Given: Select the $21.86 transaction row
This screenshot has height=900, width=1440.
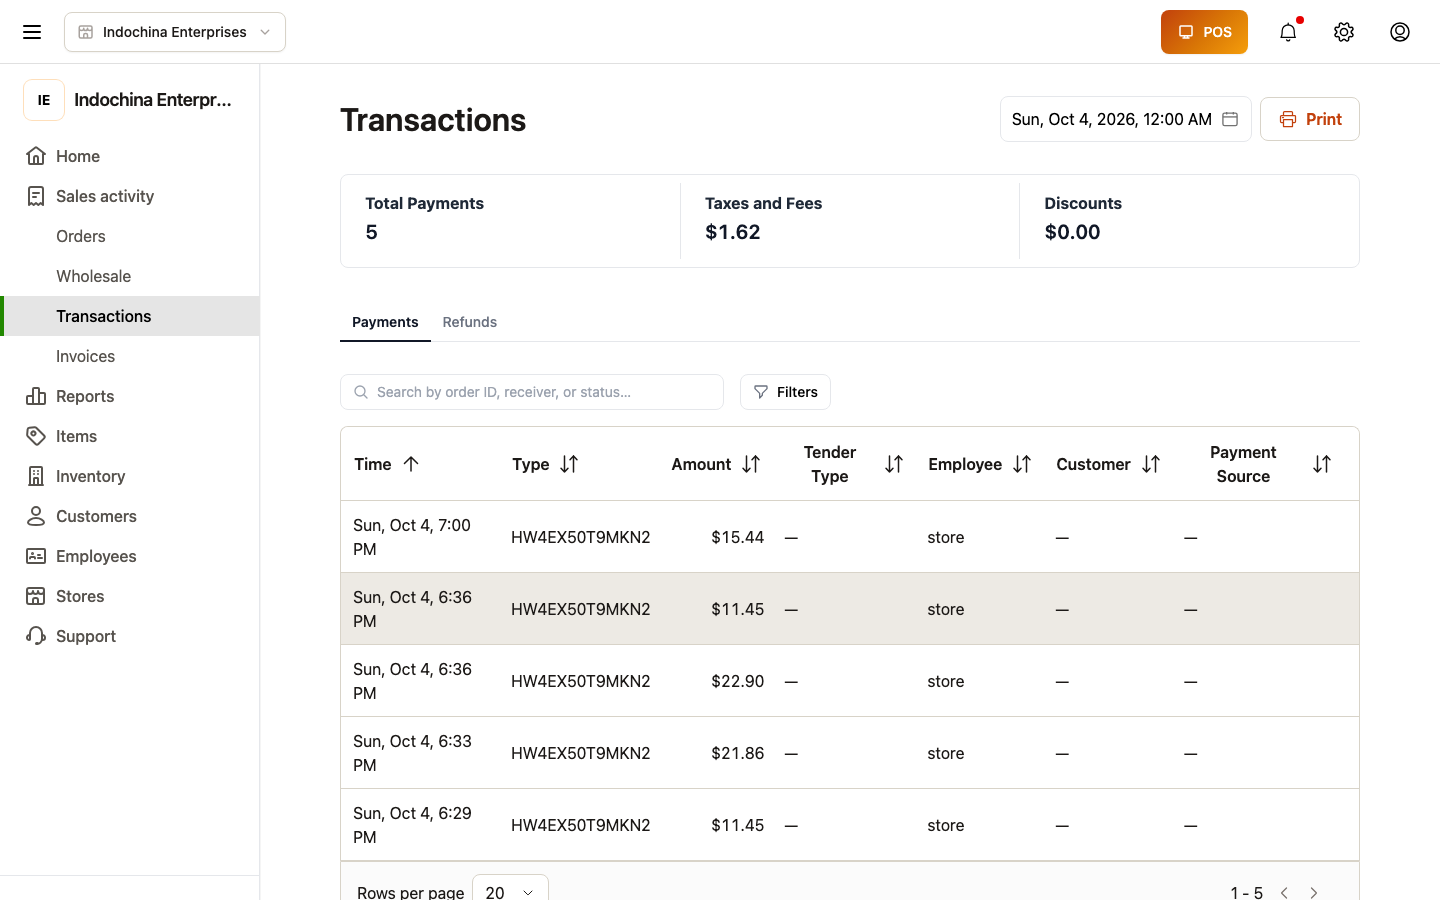Looking at the screenshot, I should click(850, 753).
